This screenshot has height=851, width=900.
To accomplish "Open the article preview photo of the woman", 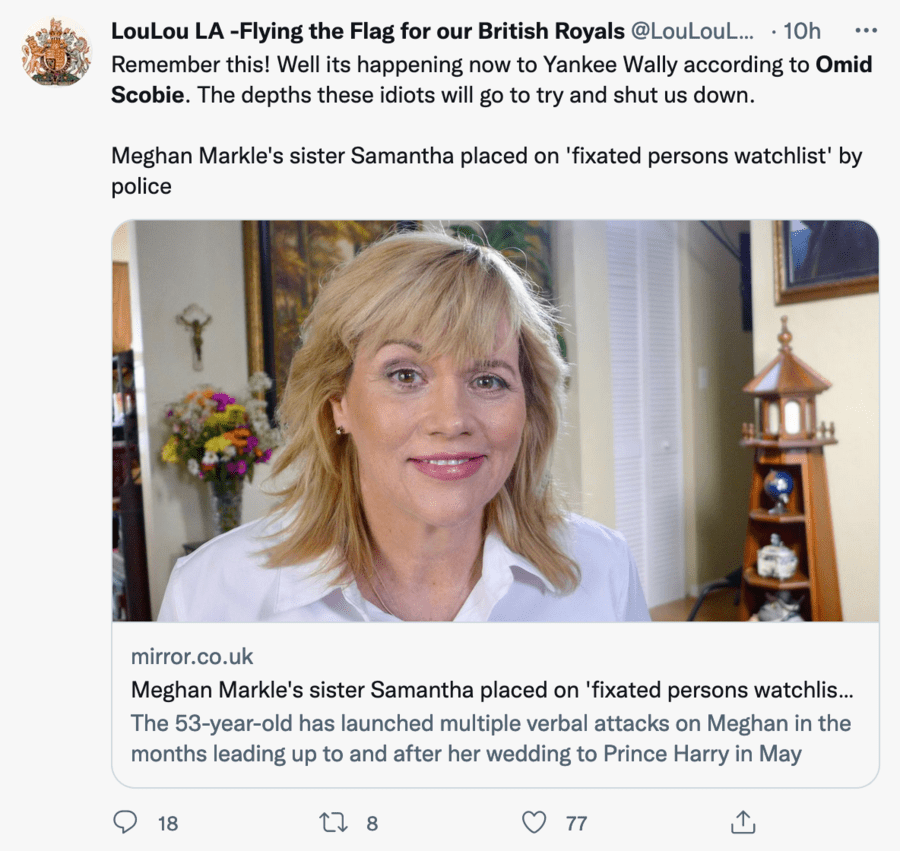I will point(495,420).
